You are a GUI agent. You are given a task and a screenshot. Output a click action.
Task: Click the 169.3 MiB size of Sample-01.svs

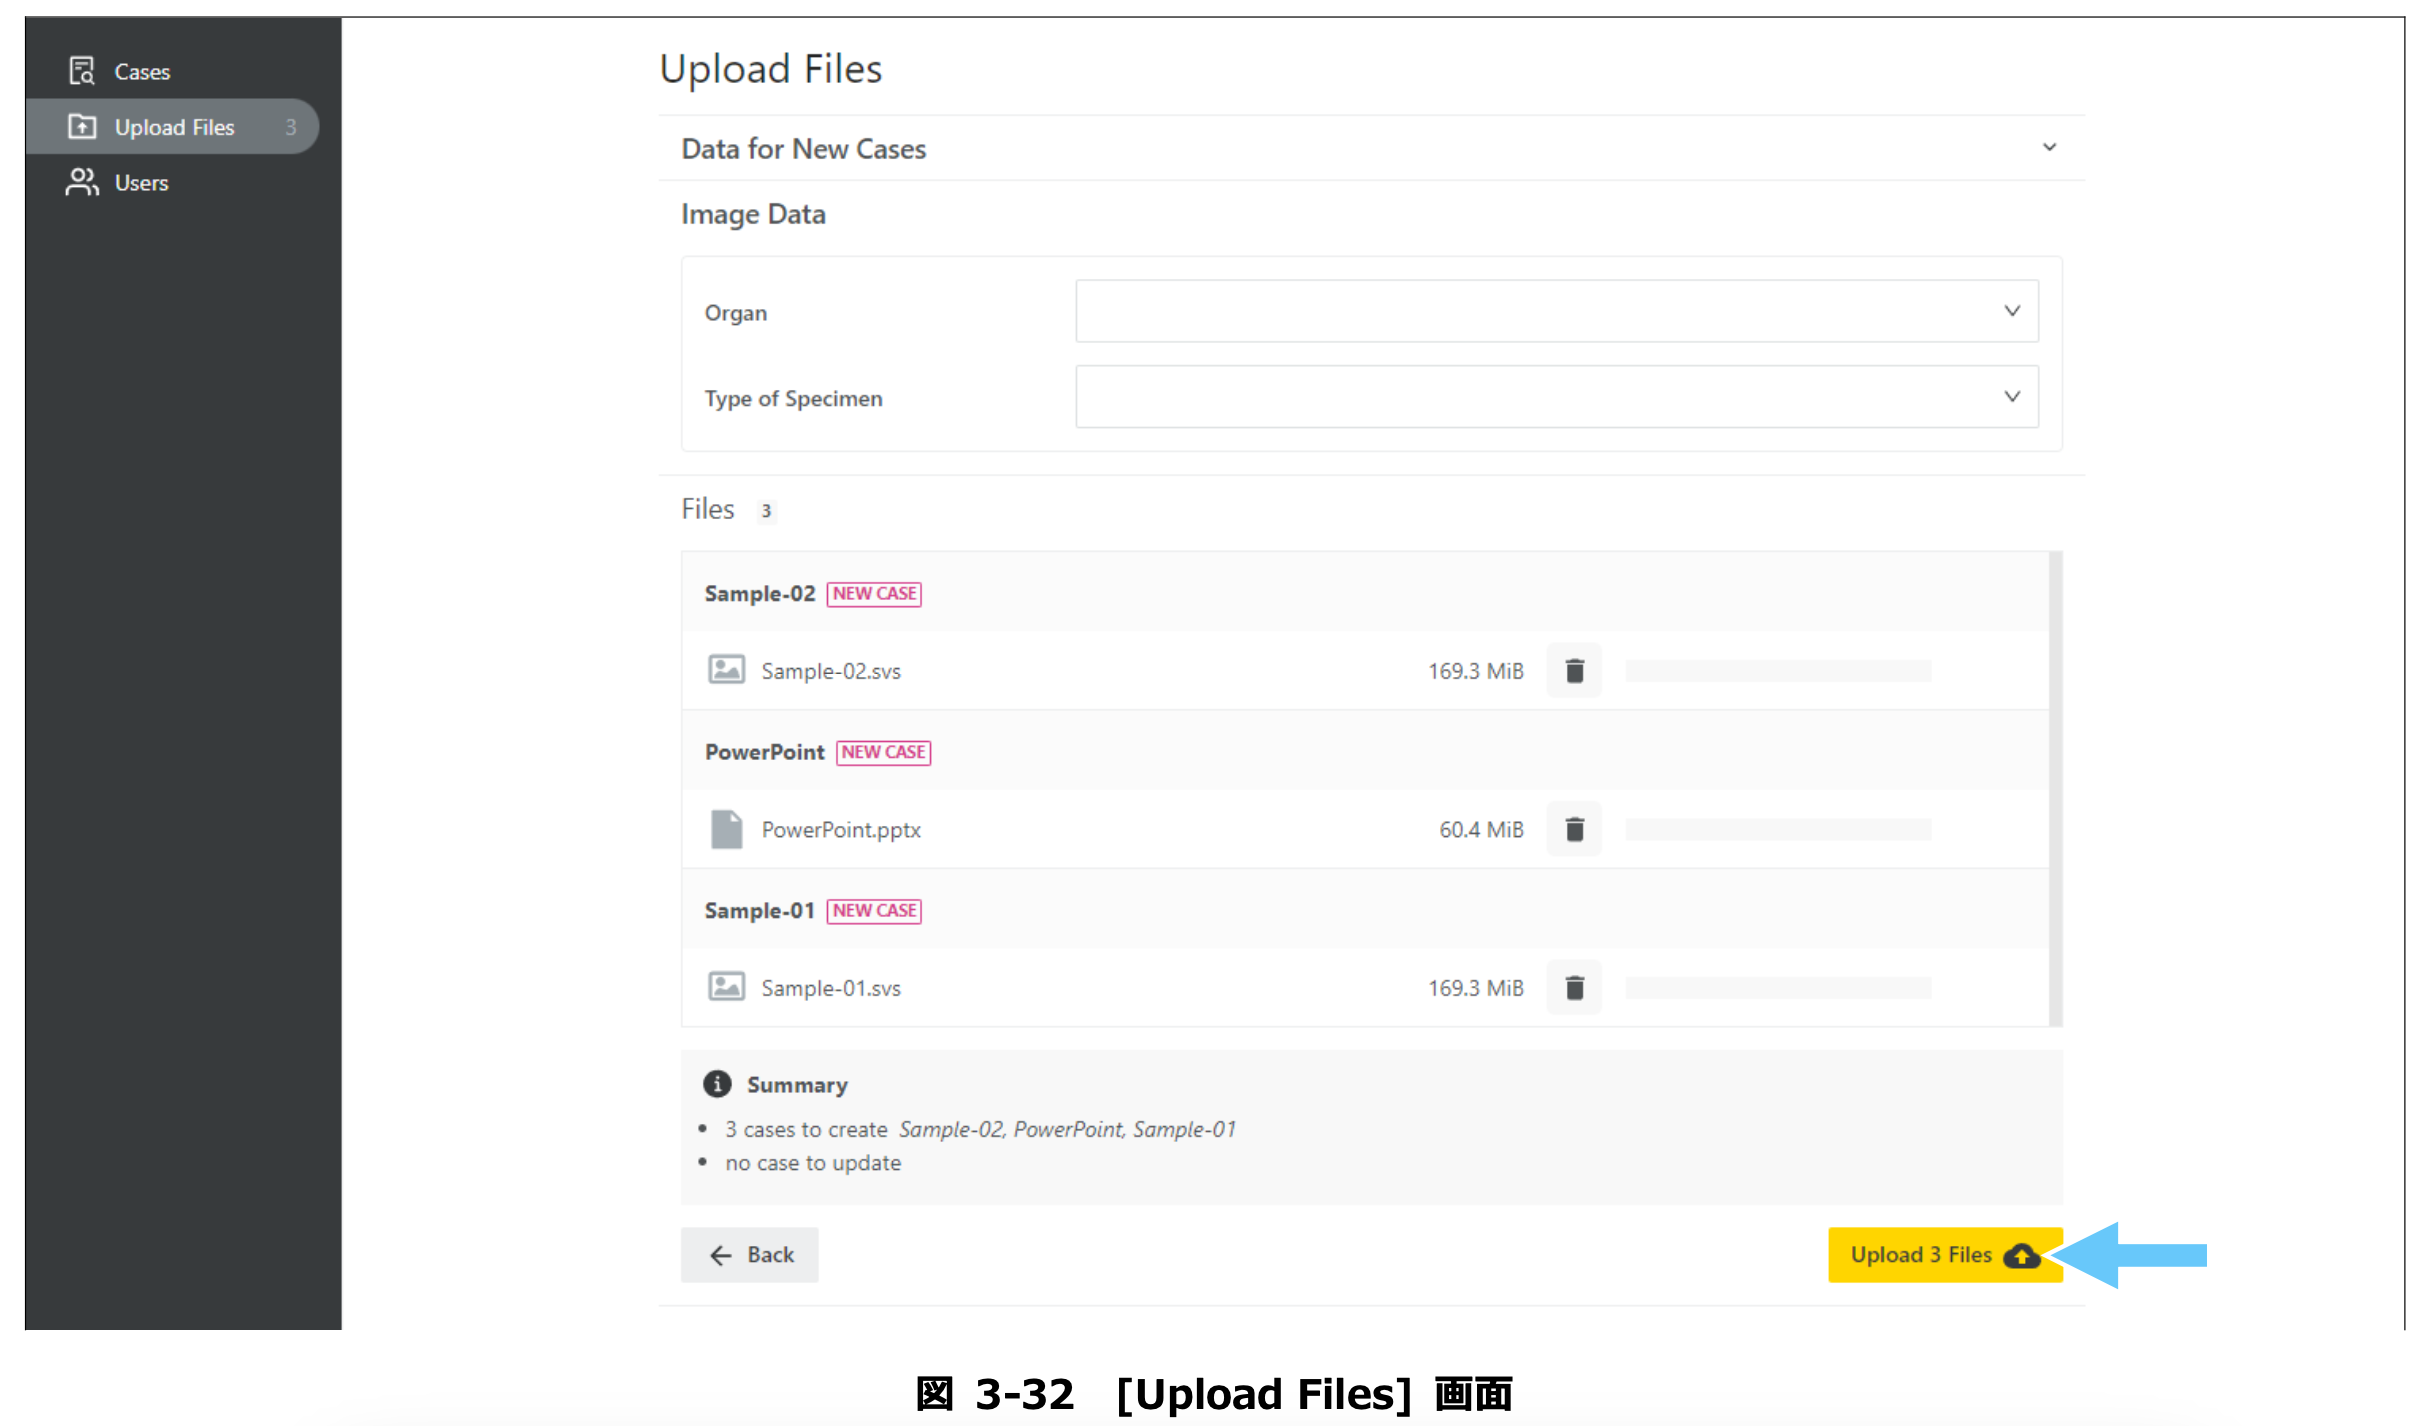click(x=1476, y=988)
